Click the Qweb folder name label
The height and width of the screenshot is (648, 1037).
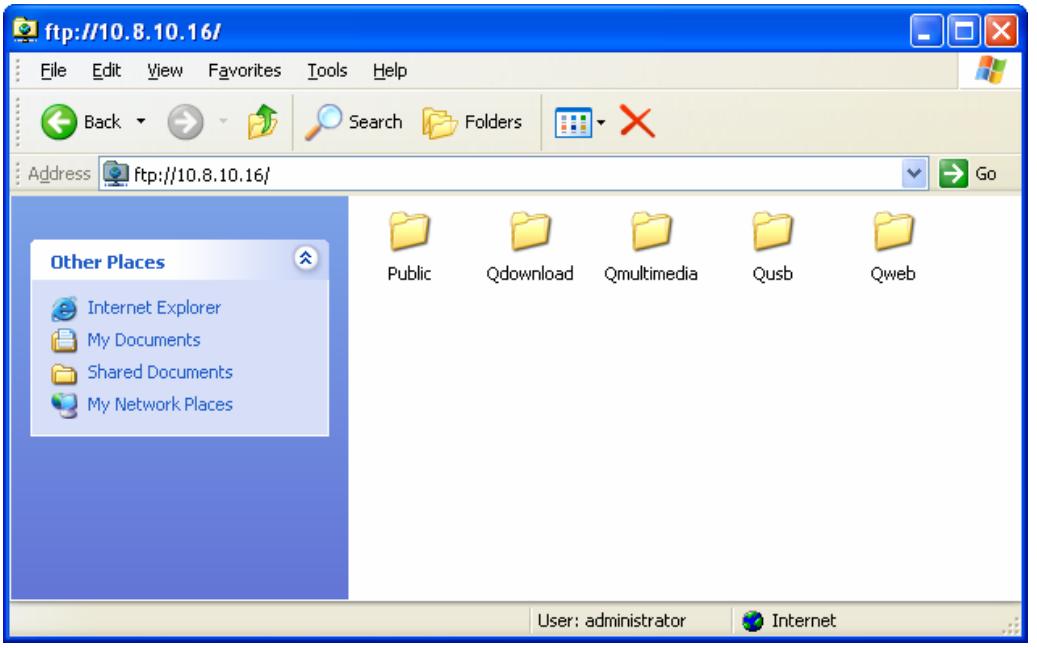coord(893,274)
